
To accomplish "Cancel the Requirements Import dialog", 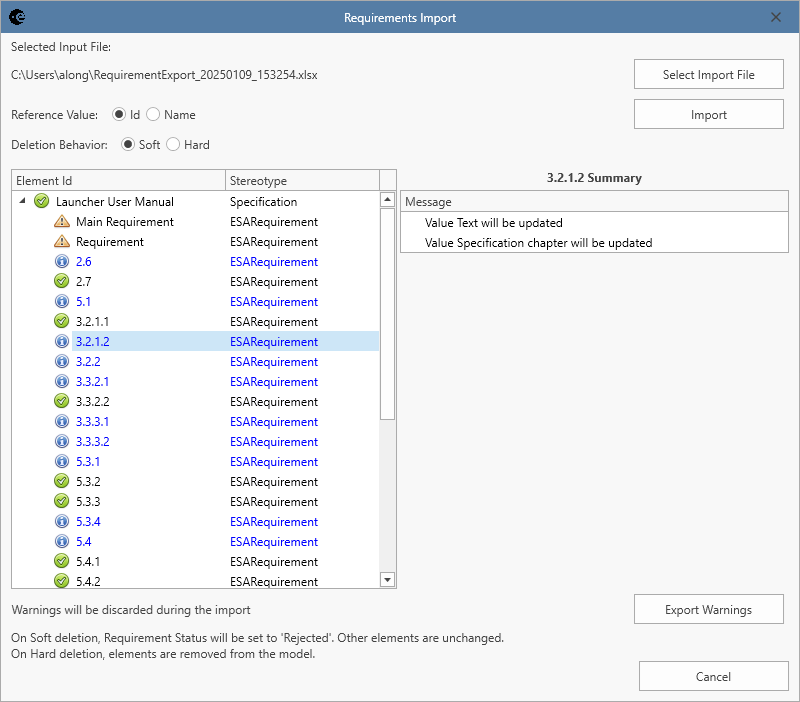I will 713,675.
